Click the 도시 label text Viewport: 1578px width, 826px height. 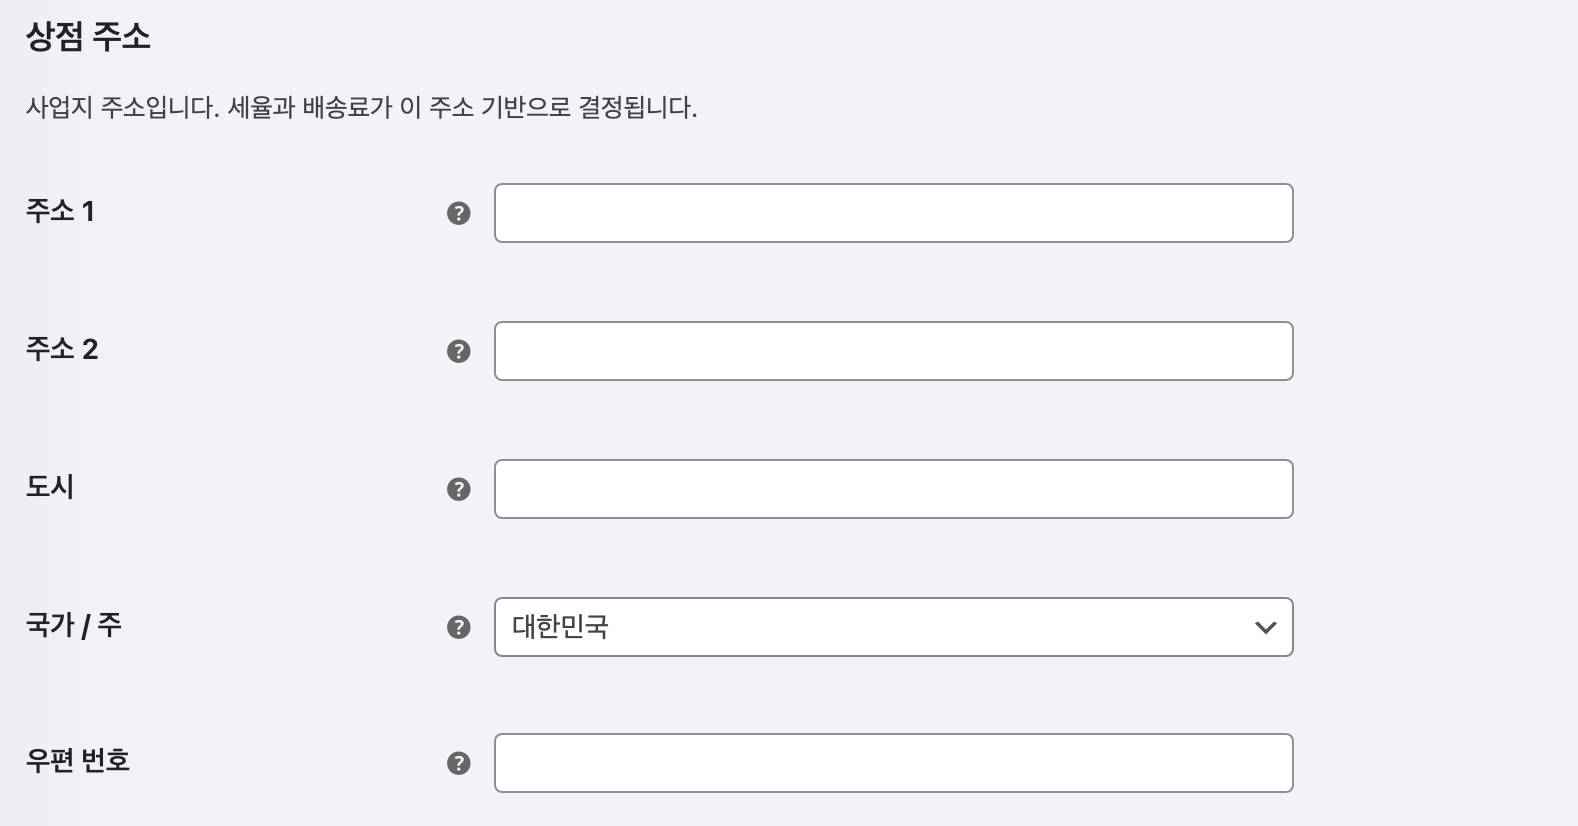click(50, 487)
